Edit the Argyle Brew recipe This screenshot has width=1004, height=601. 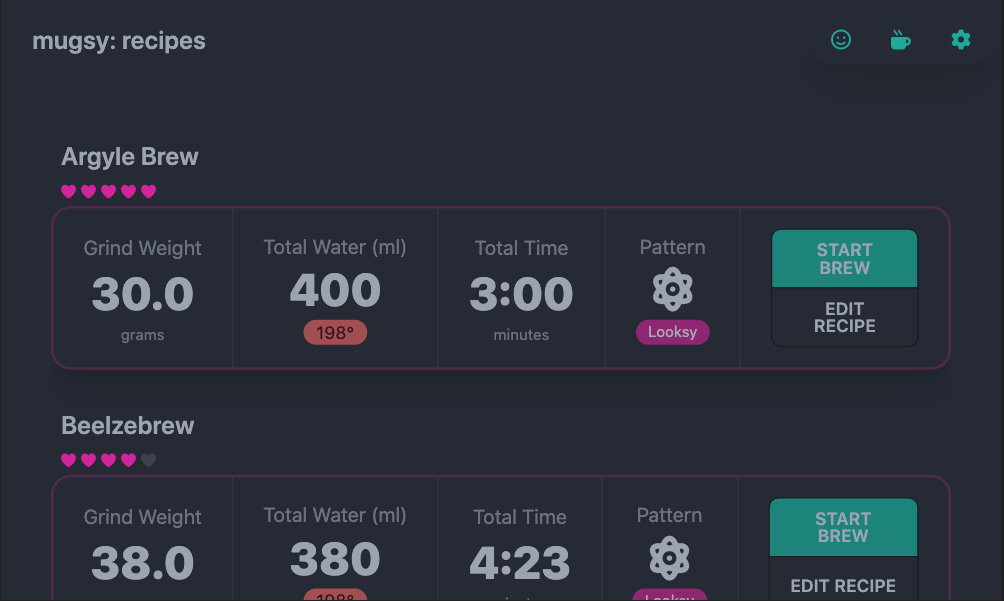point(845,317)
